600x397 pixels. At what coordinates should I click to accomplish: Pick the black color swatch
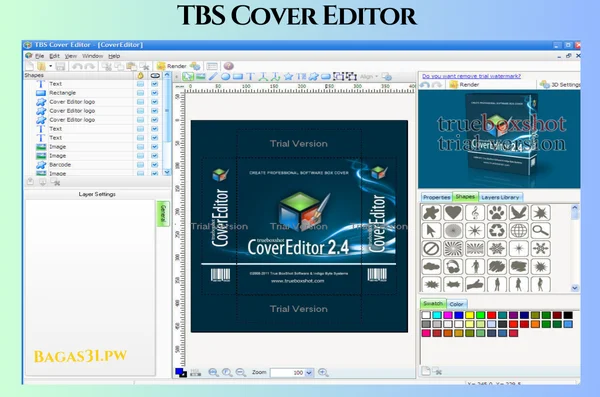[x=568, y=315]
